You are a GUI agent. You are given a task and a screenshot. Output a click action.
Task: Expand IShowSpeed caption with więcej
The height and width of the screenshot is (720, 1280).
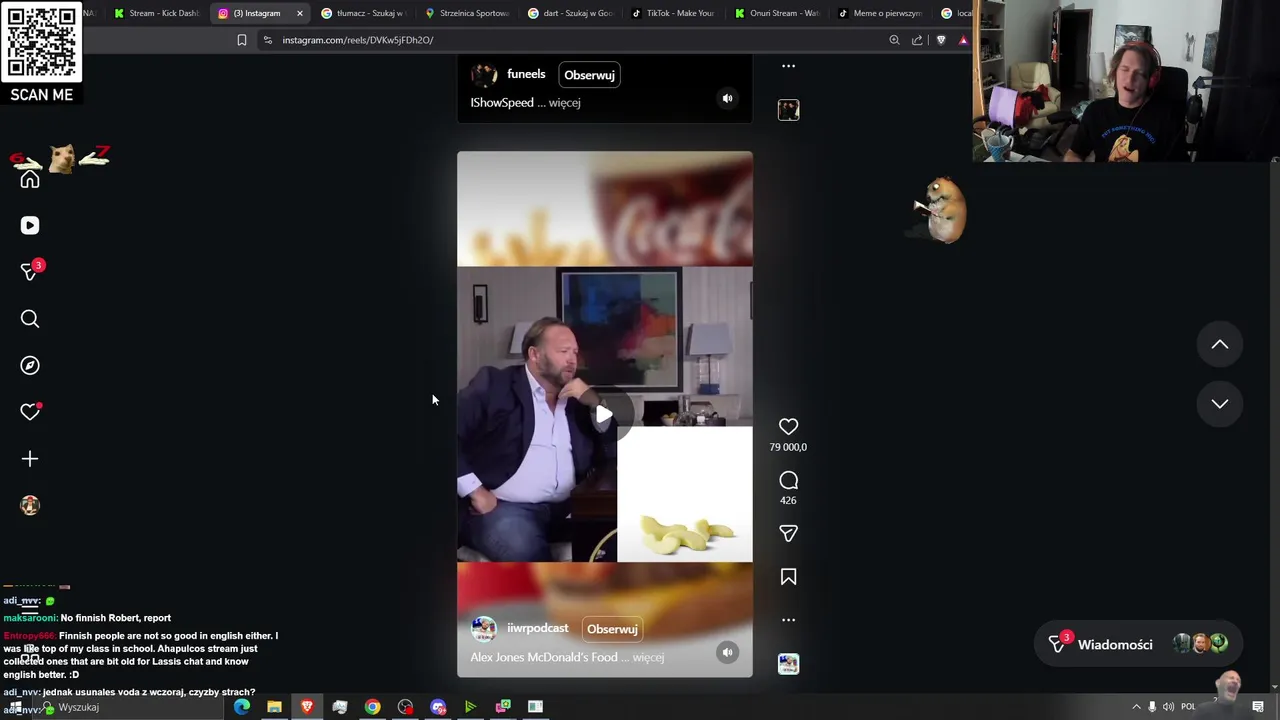pyautogui.click(x=564, y=103)
